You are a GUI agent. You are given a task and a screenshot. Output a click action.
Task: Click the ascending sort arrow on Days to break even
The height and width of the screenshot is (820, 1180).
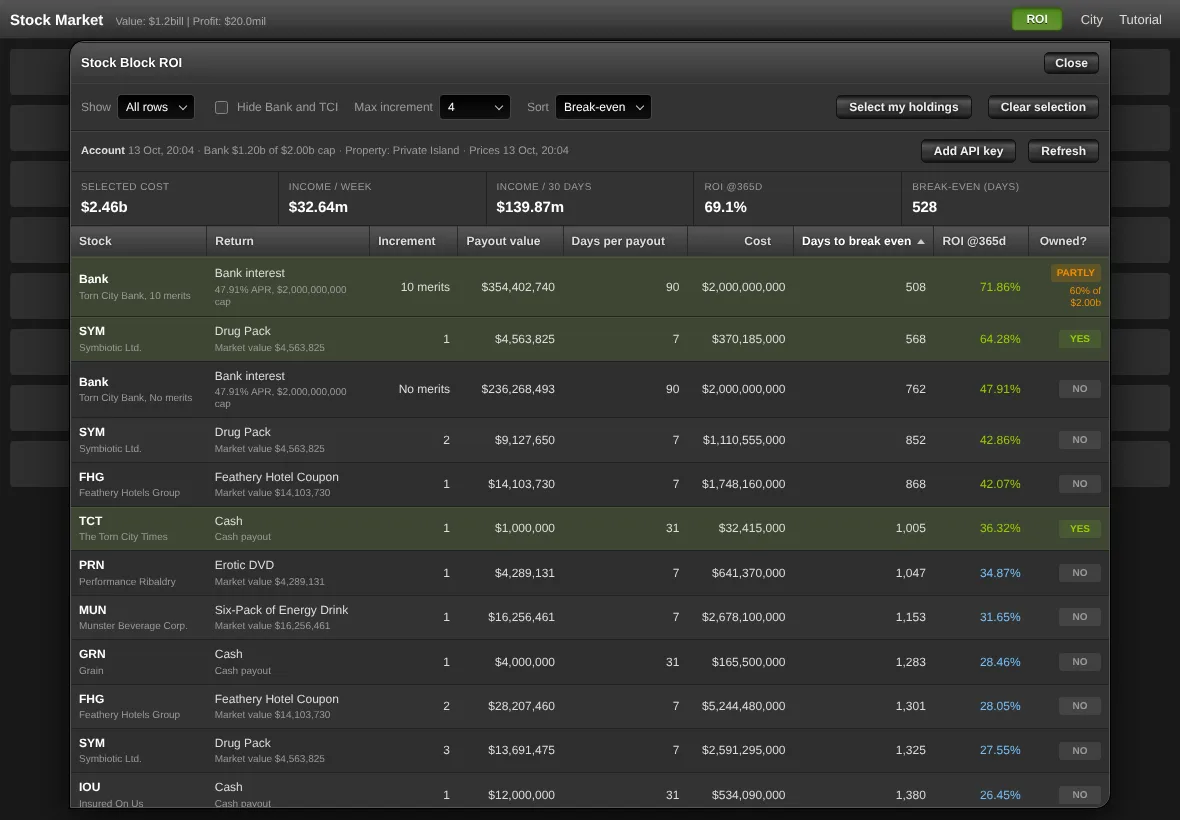click(920, 241)
